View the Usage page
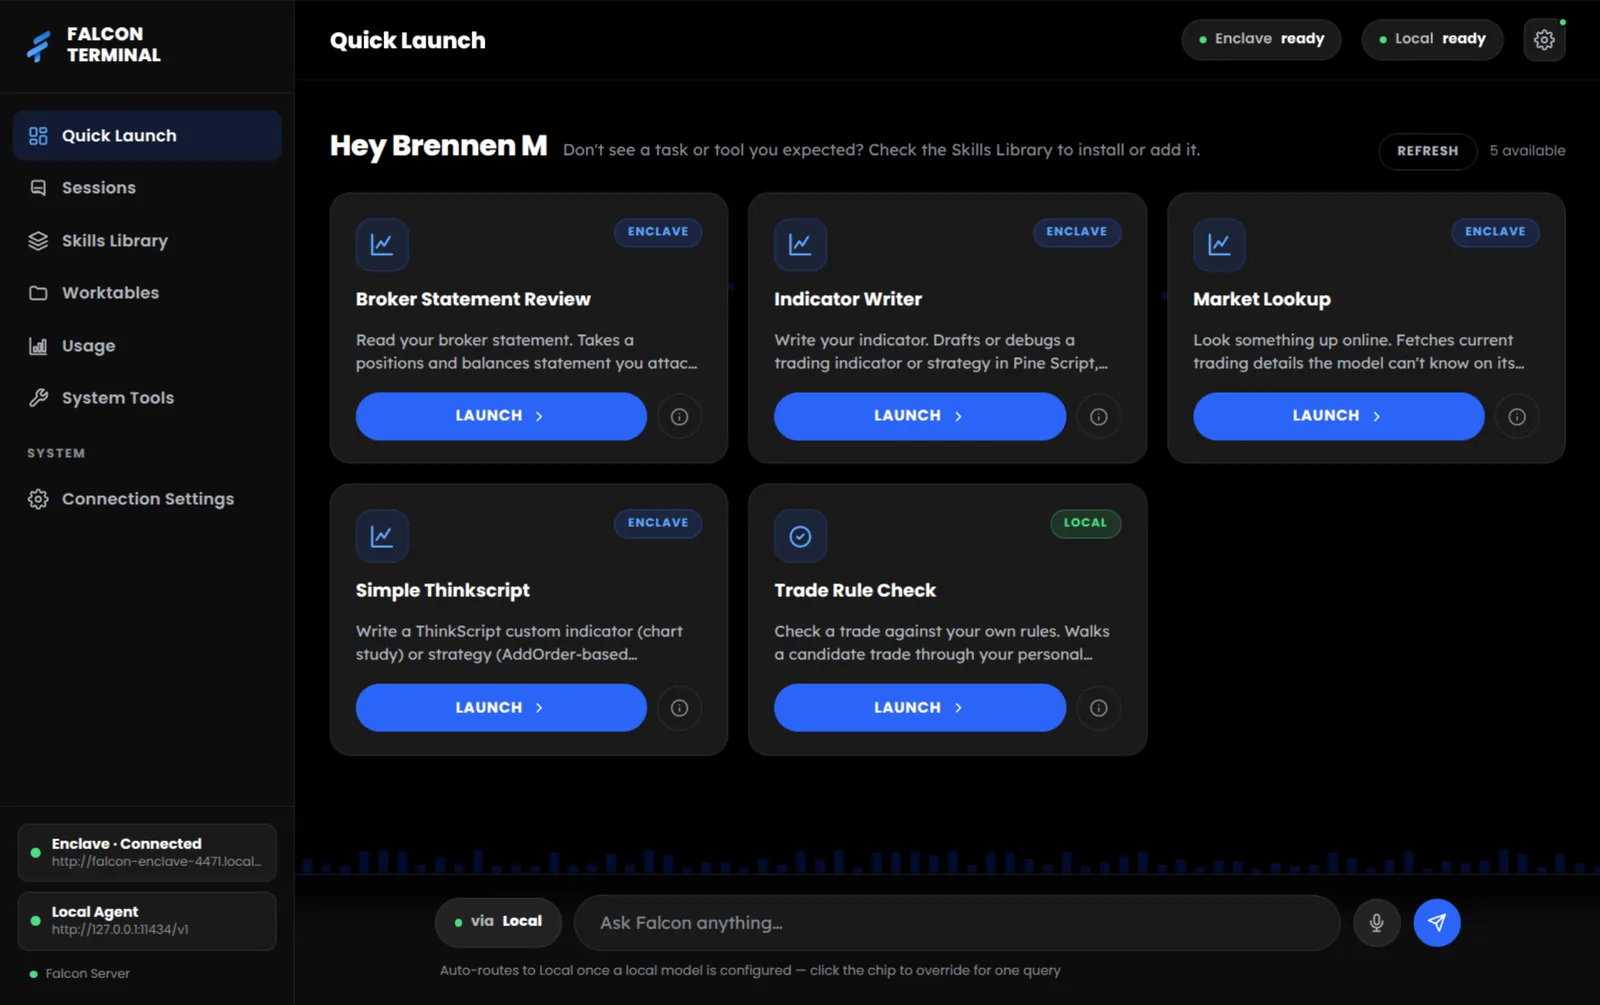The image size is (1600, 1005). (147, 346)
